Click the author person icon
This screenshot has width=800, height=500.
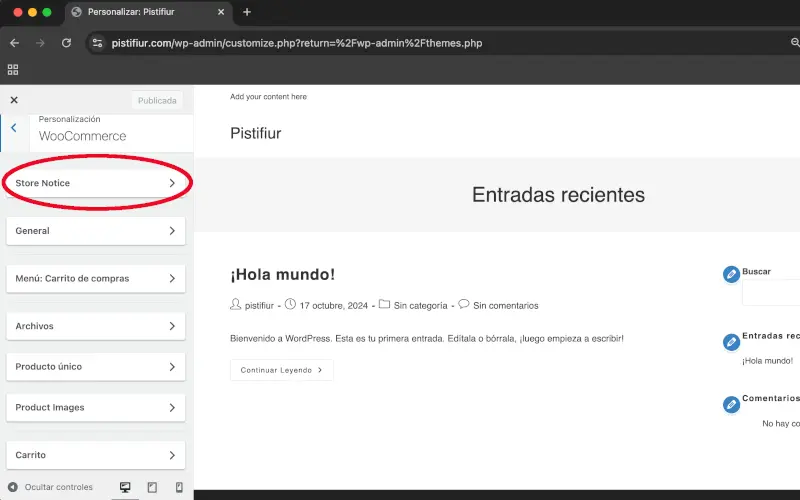(235, 305)
